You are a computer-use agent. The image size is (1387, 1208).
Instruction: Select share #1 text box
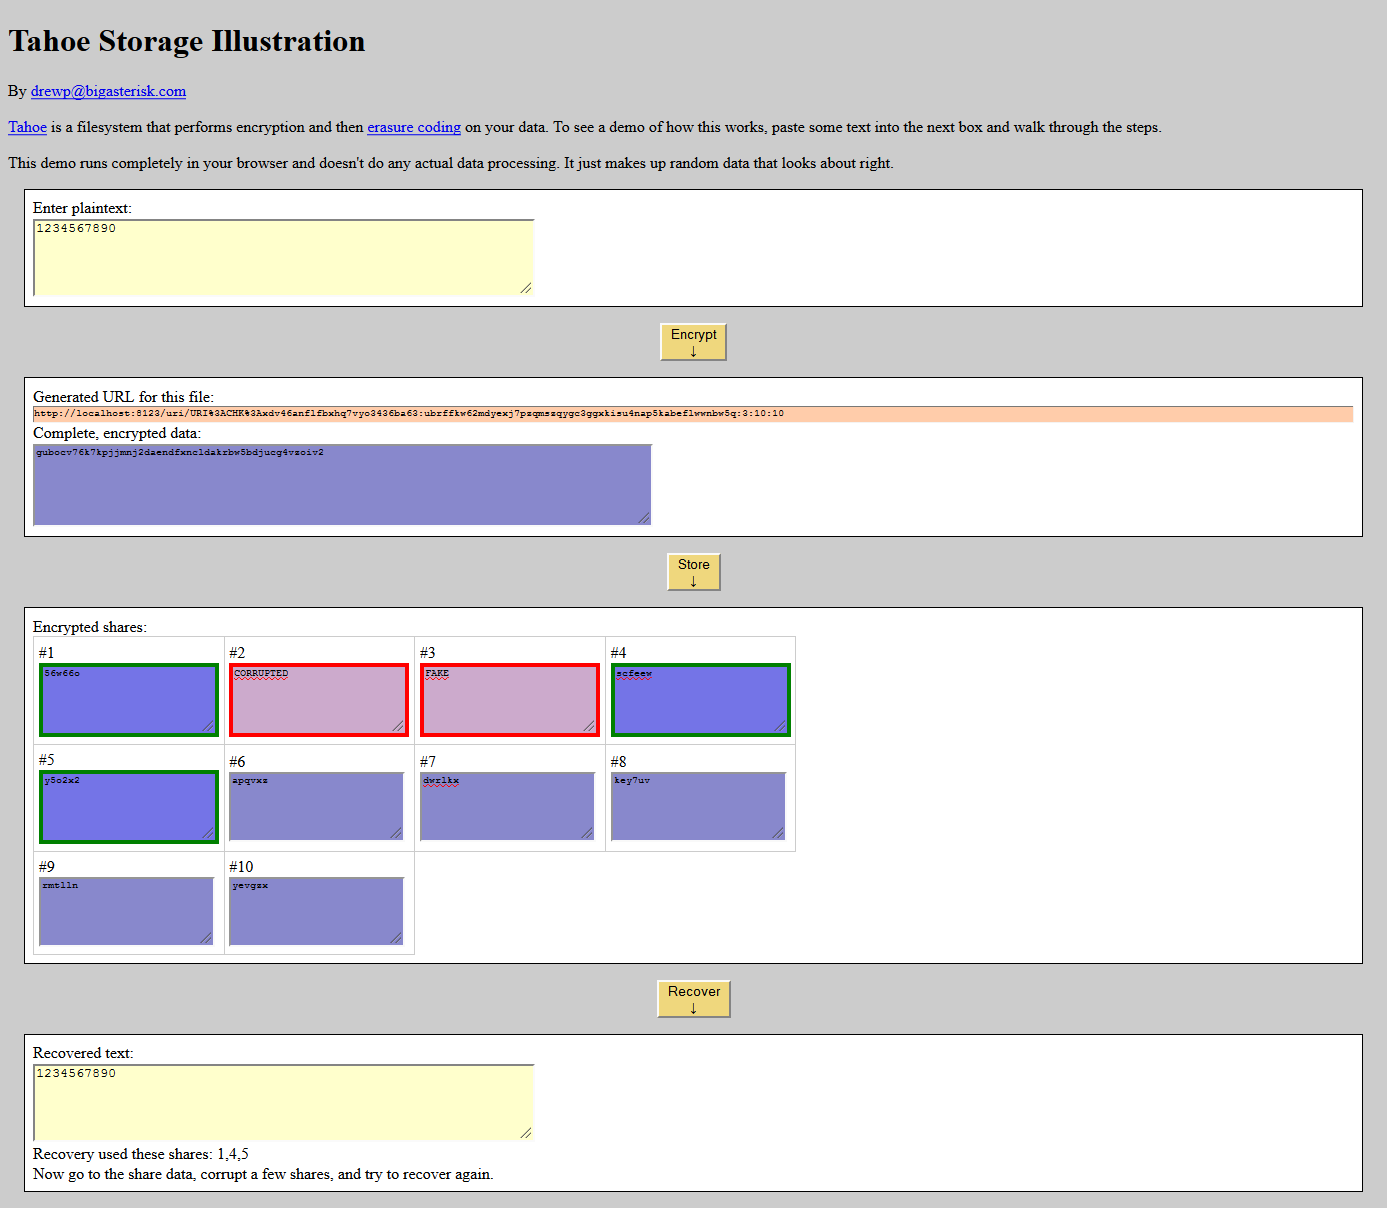tap(129, 700)
